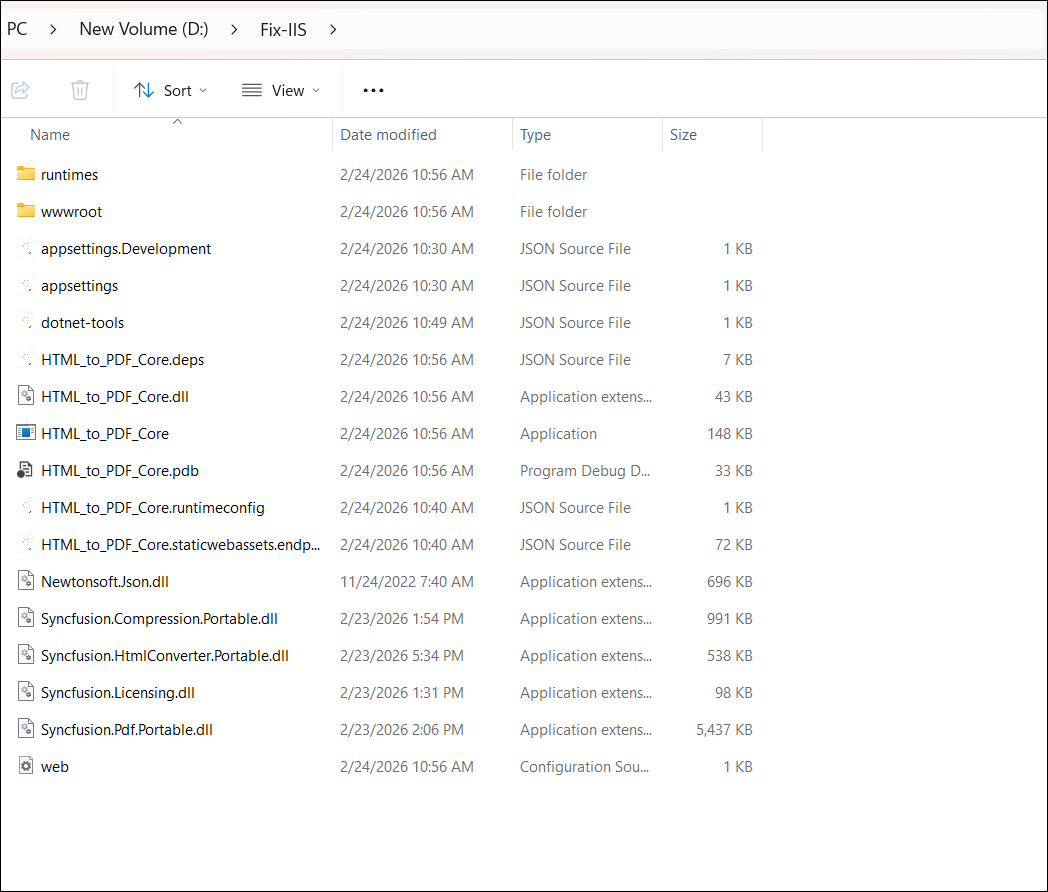Select the appsettings file name
The height and width of the screenshot is (892, 1048).
pos(80,286)
